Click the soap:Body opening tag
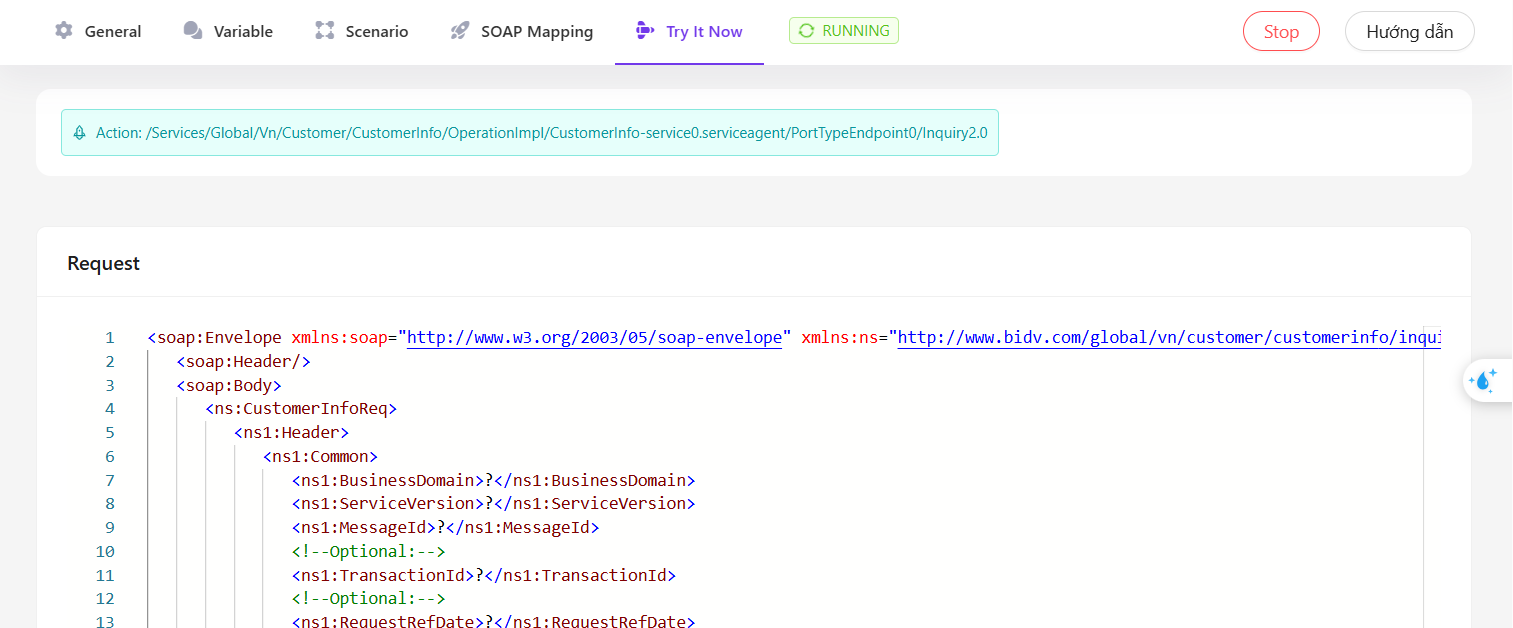This screenshot has height=628, width=1513. [x=229, y=385]
